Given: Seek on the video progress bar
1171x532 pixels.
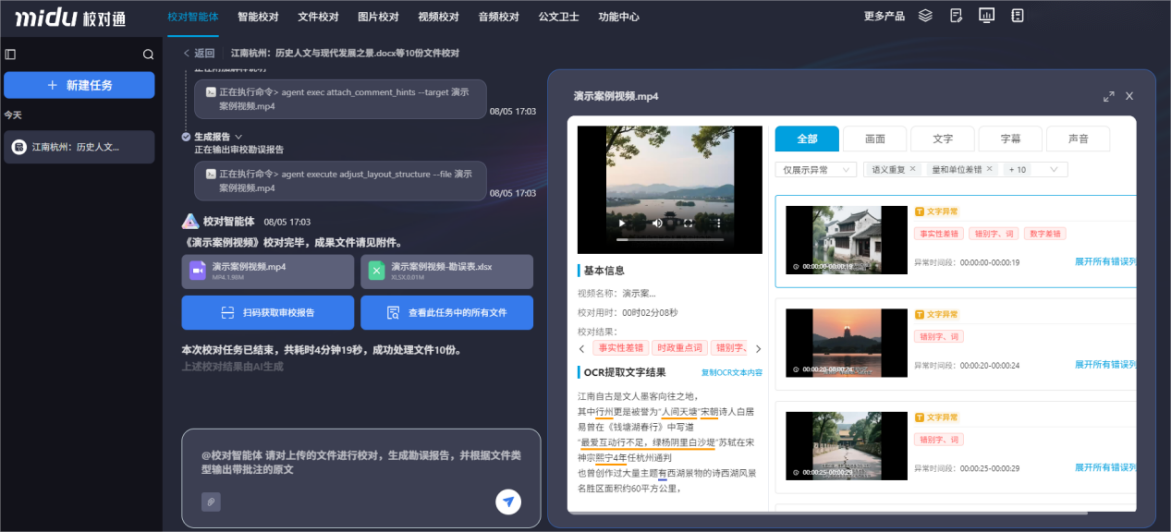Looking at the screenshot, I should click(670, 240).
